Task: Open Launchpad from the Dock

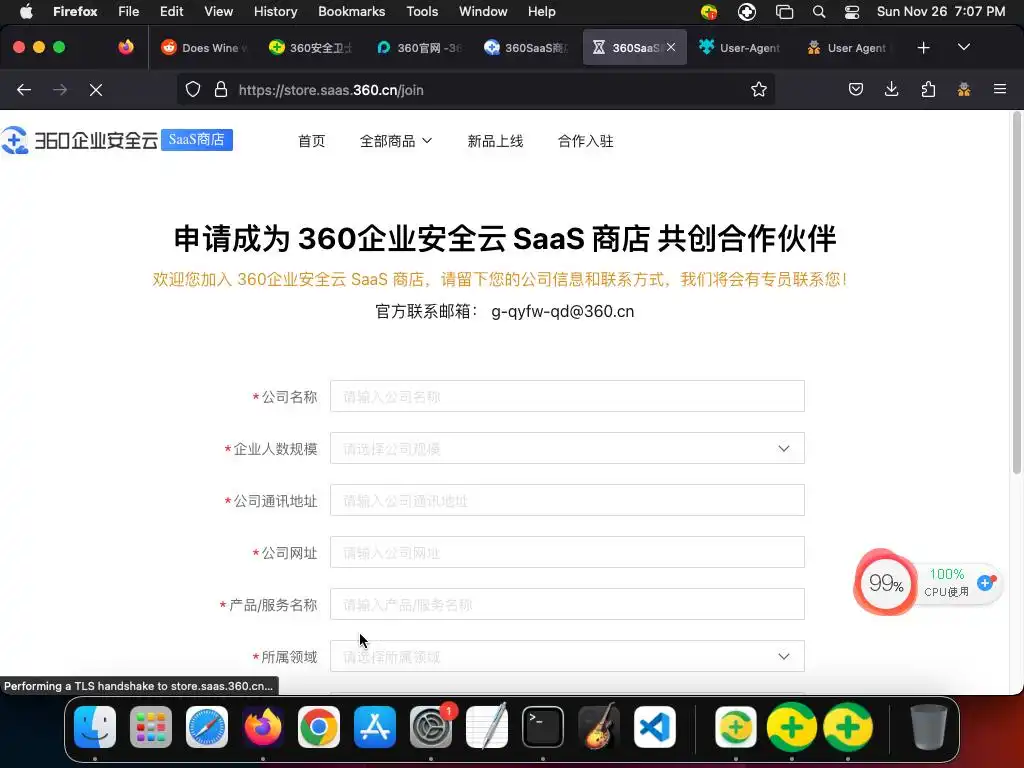Action: tap(151, 726)
